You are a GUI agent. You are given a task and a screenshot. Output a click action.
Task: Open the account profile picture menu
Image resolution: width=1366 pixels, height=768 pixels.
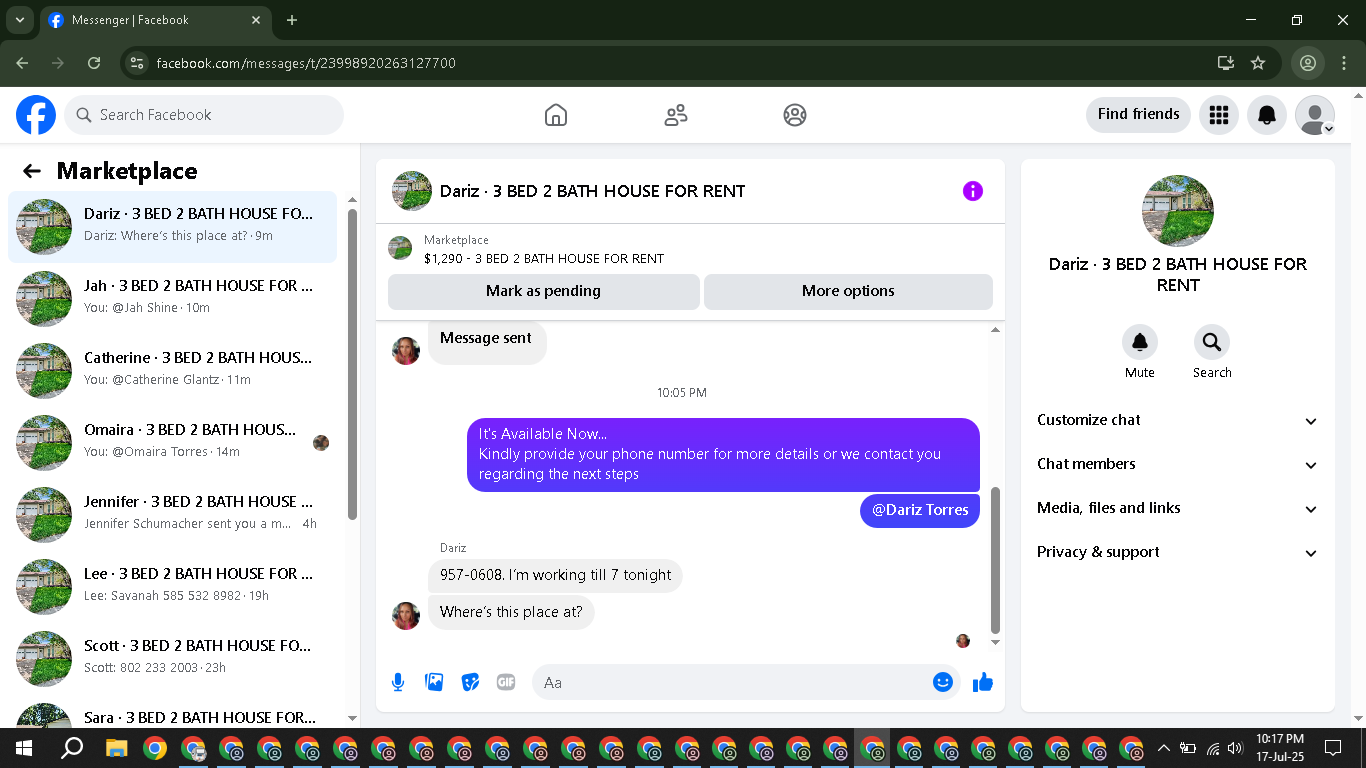tap(1315, 115)
